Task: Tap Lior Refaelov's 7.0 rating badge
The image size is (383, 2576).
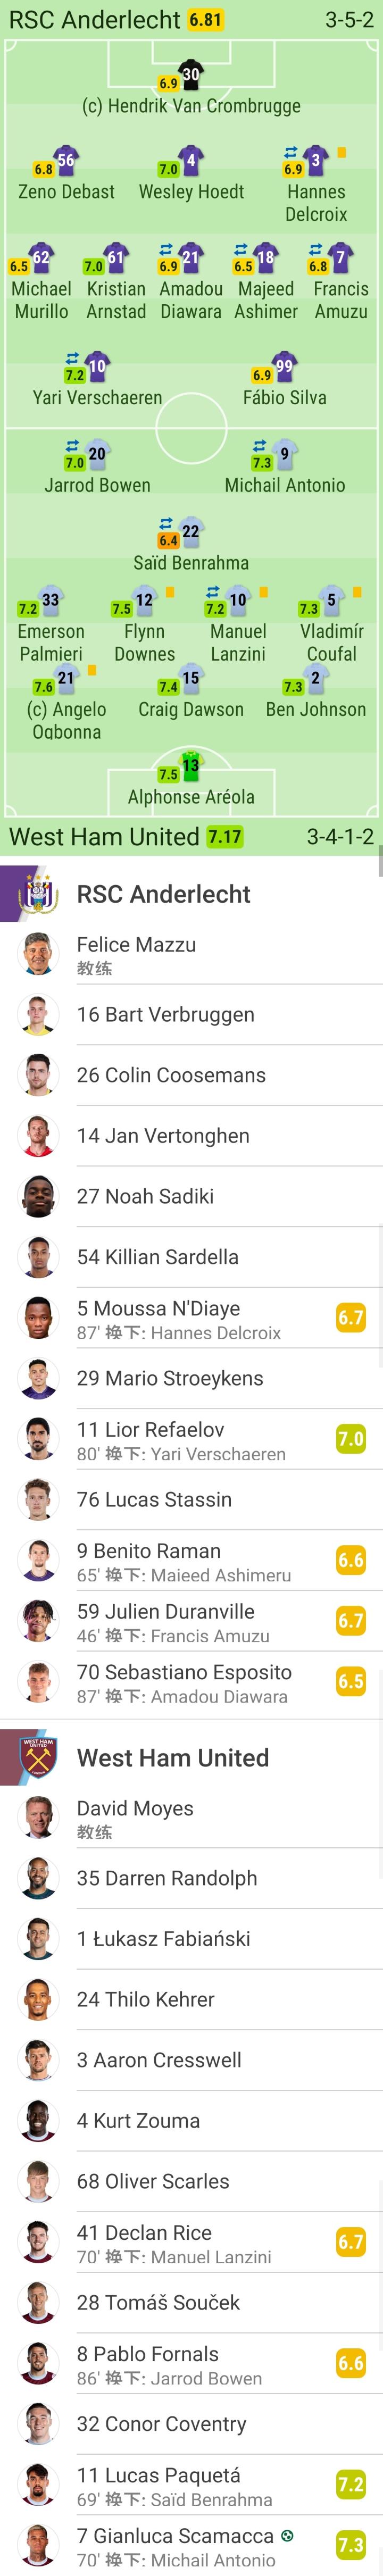Action: pyautogui.click(x=350, y=1439)
